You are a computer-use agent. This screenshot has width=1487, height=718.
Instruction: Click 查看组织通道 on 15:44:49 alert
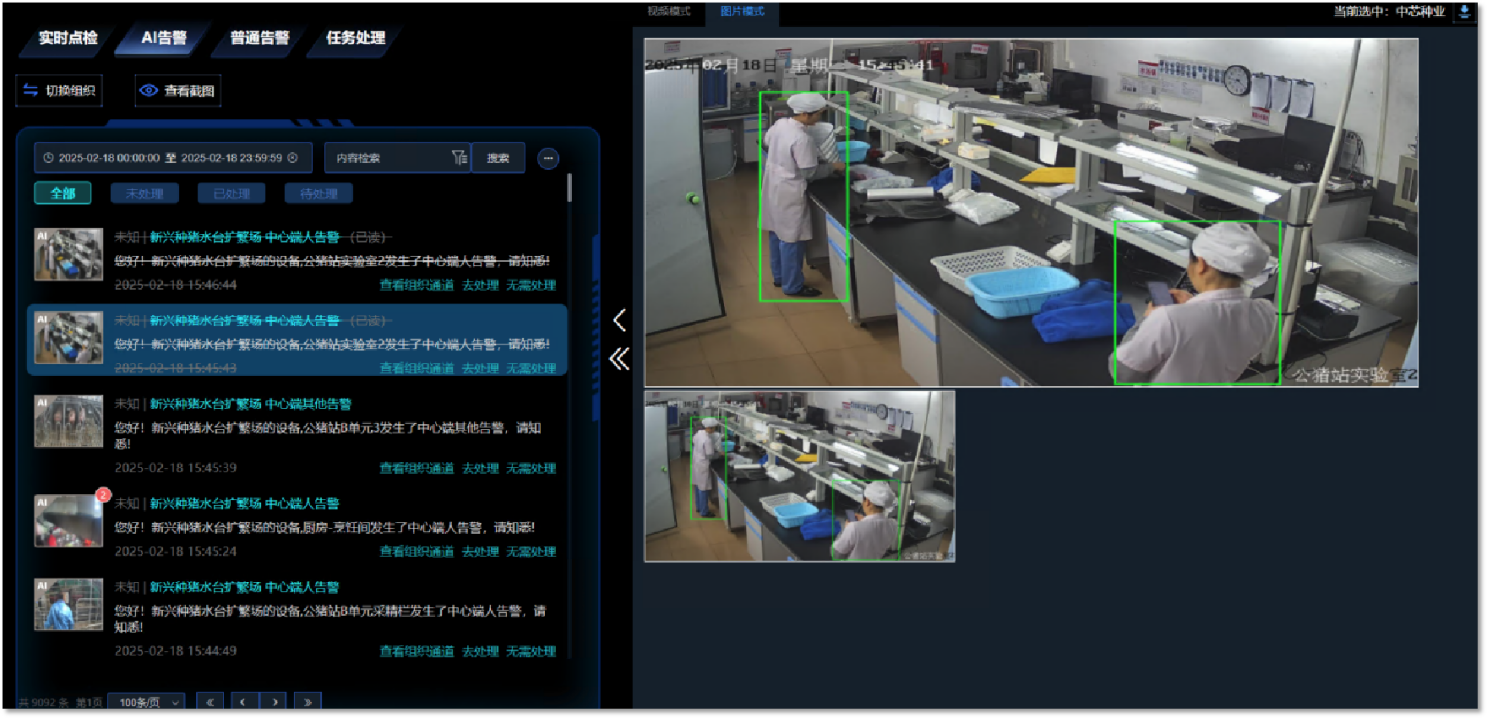pyautogui.click(x=417, y=651)
